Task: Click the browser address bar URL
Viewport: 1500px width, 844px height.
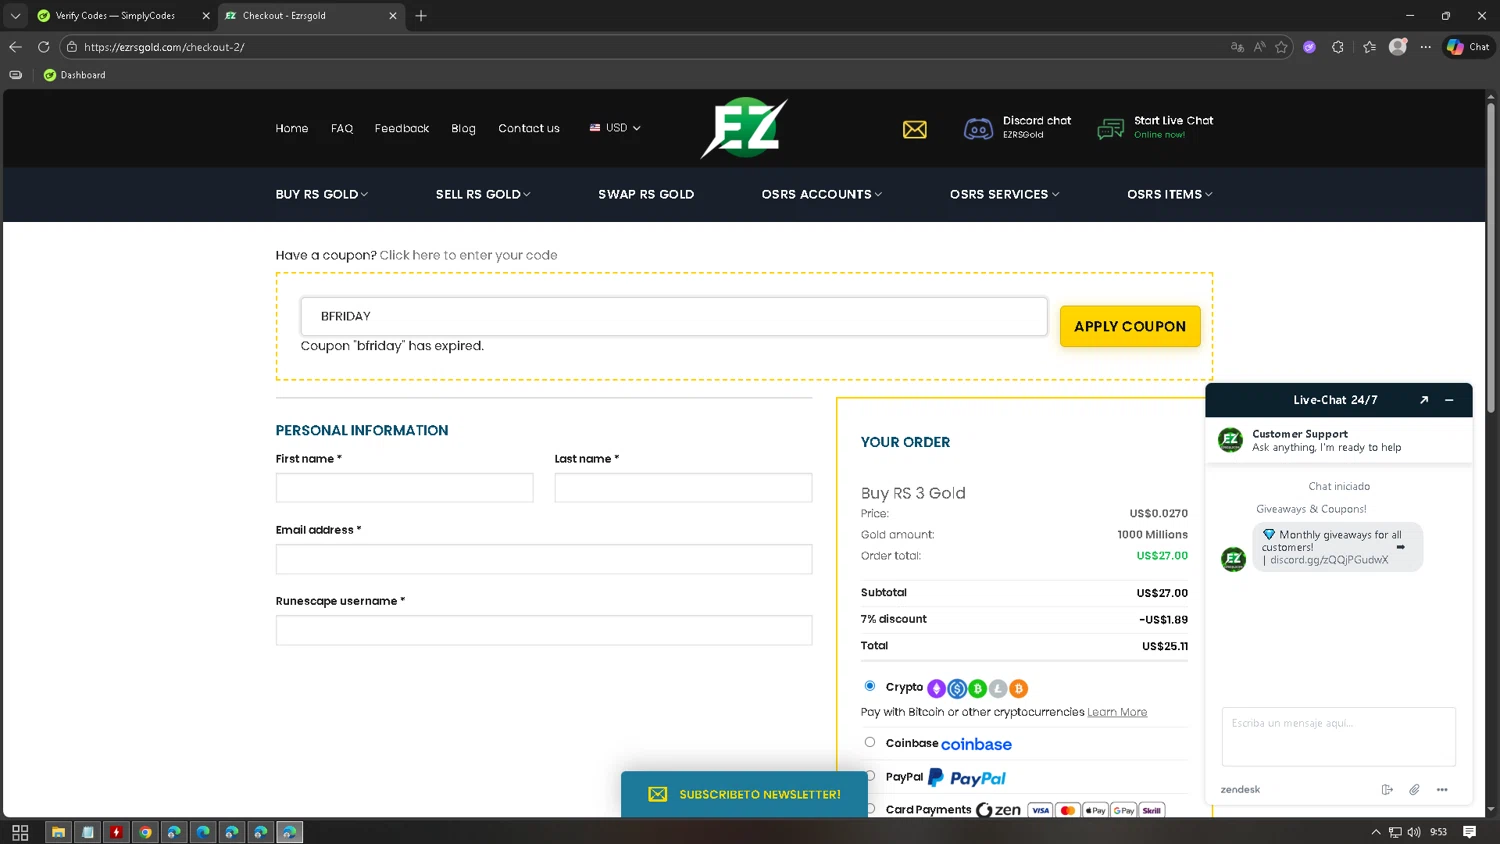Action: pyautogui.click(x=164, y=47)
